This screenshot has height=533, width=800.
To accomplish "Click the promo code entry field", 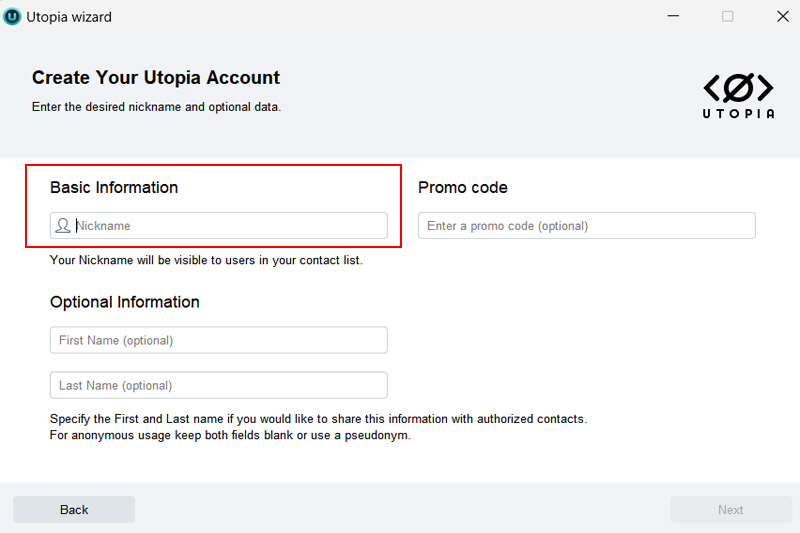I will click(x=586, y=226).
